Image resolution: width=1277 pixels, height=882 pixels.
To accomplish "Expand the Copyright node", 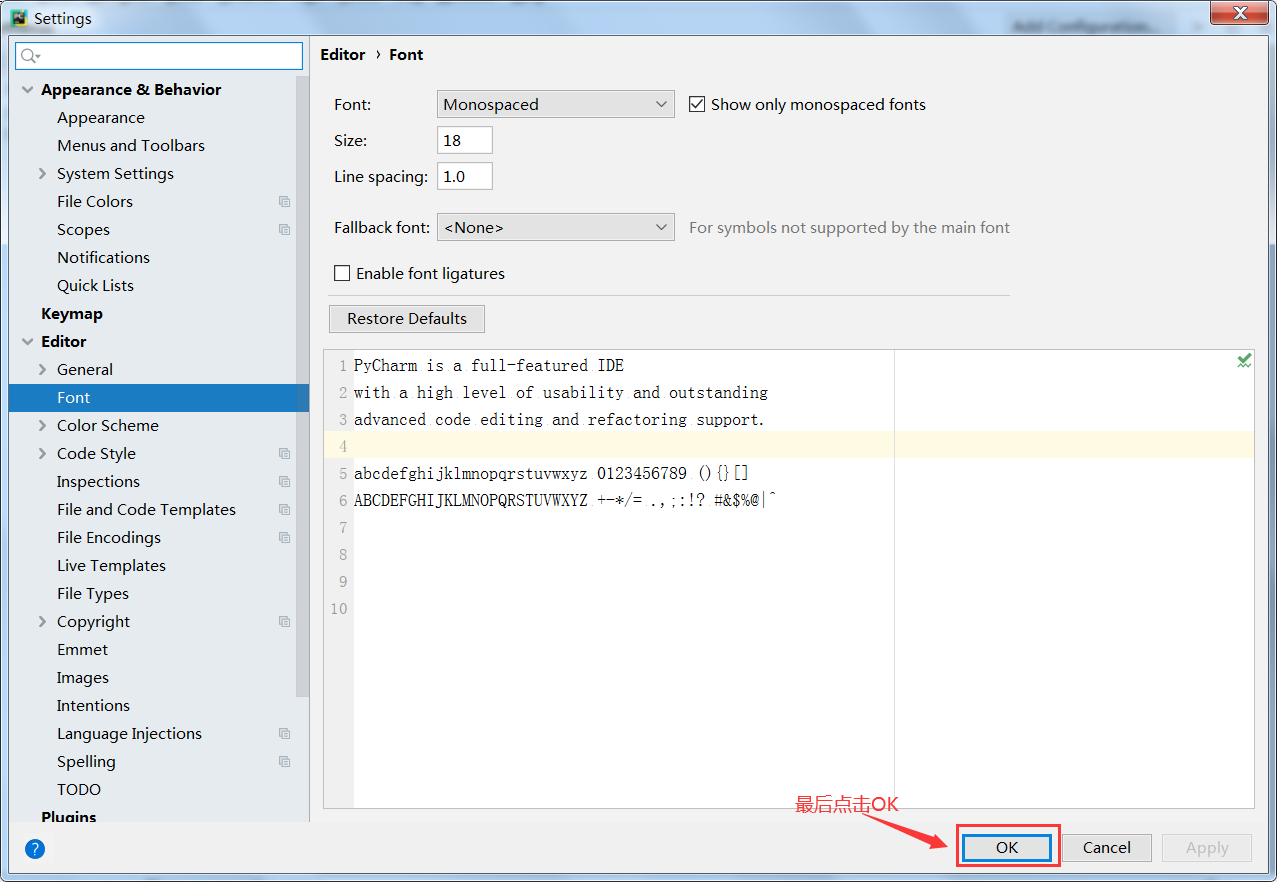I will 42,621.
